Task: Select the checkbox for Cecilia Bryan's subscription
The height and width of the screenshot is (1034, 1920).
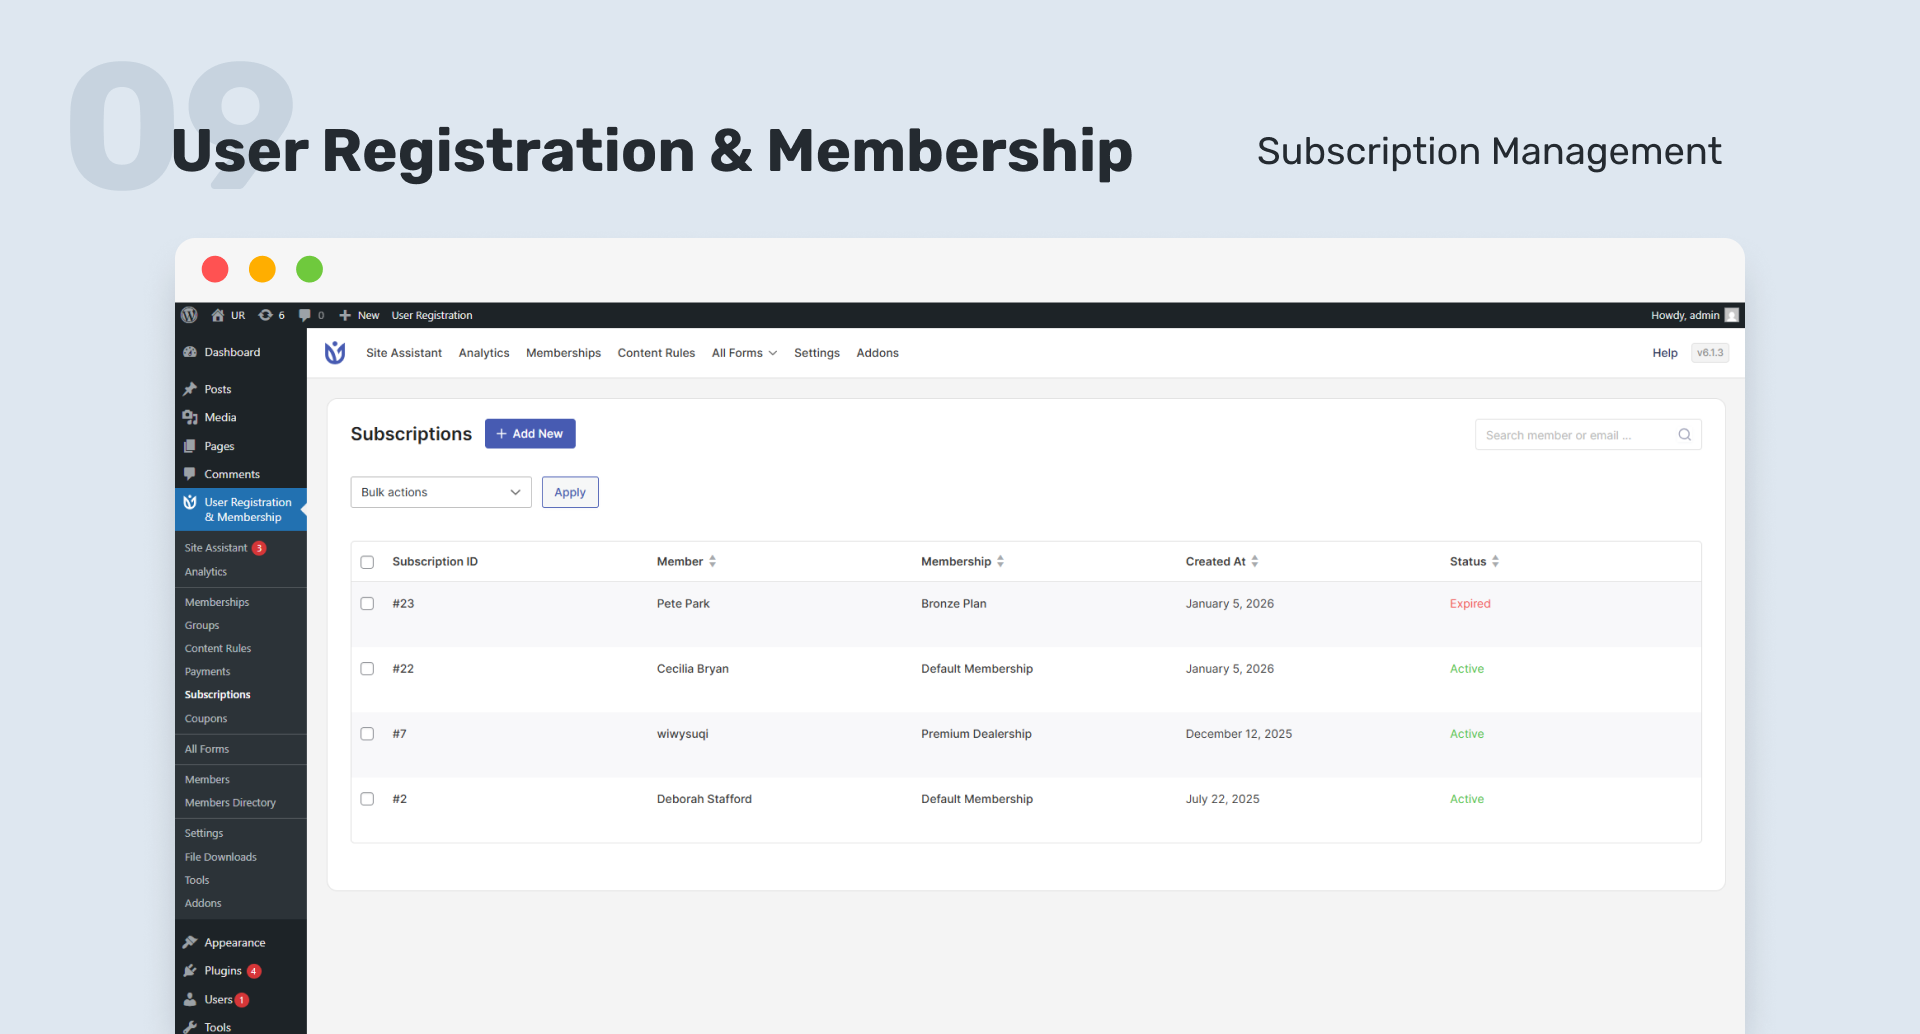Action: (x=367, y=669)
